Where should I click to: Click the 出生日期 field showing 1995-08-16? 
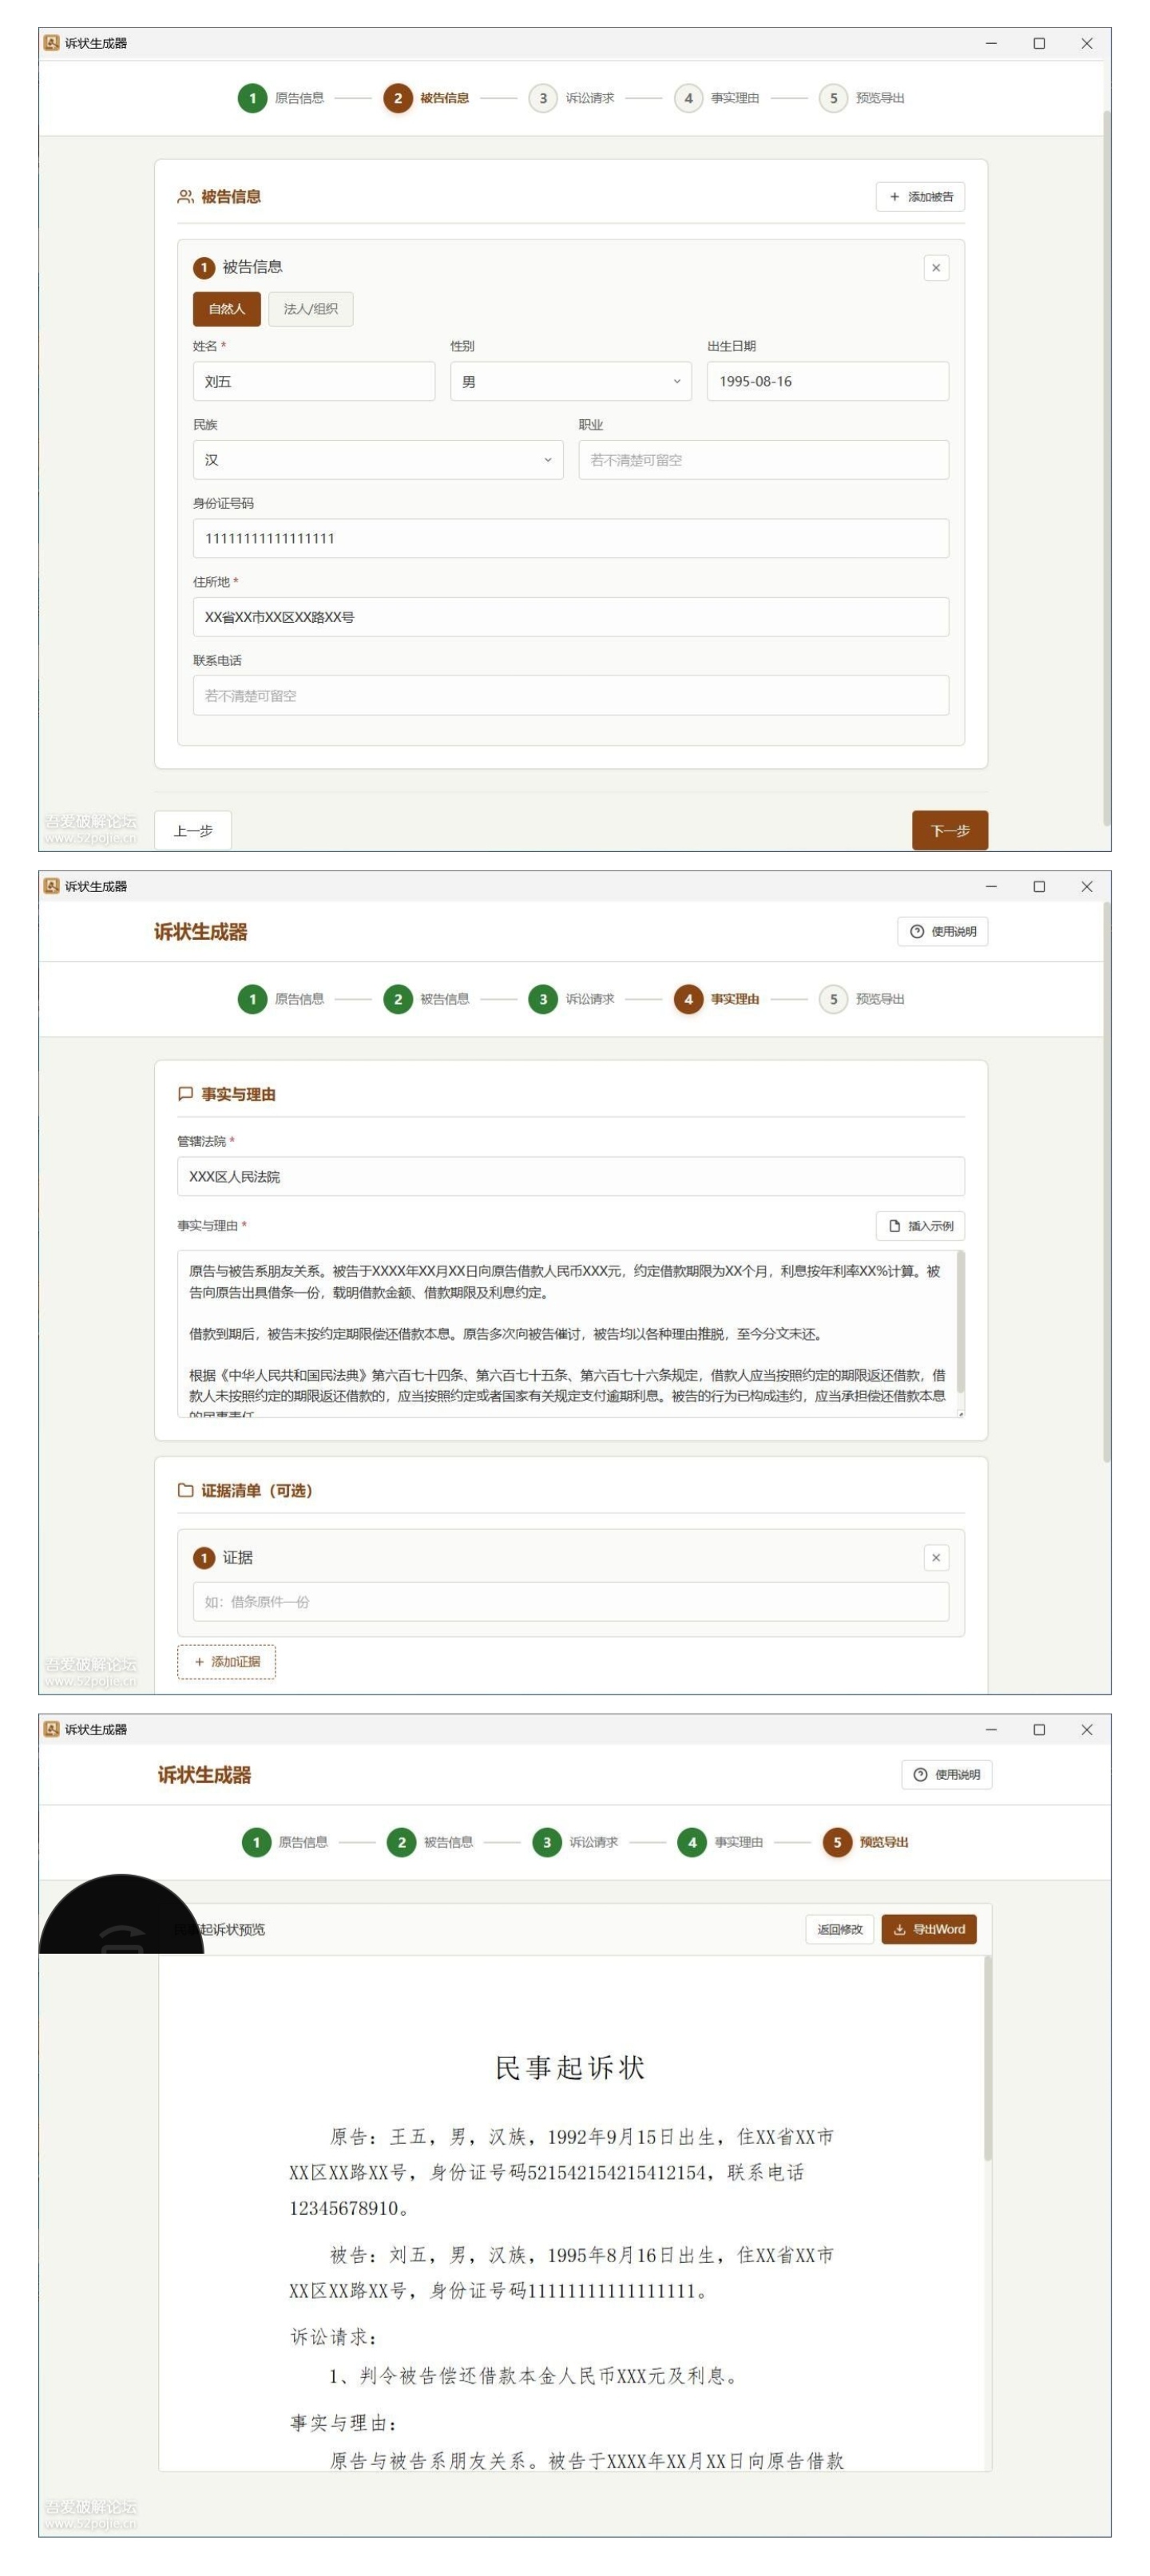pos(827,381)
